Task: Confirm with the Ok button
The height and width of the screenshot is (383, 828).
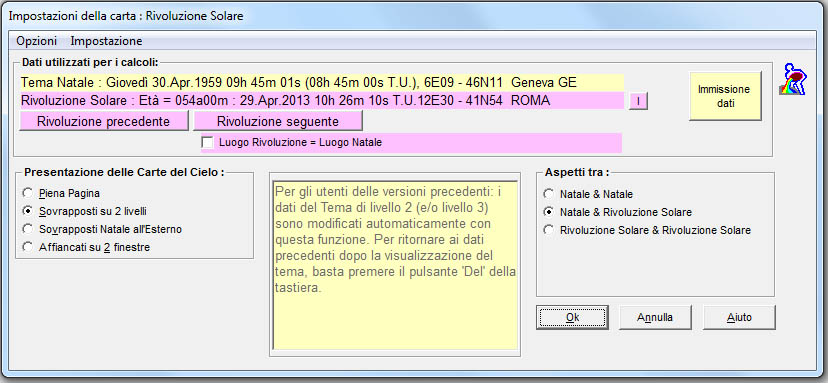Action: [x=572, y=317]
